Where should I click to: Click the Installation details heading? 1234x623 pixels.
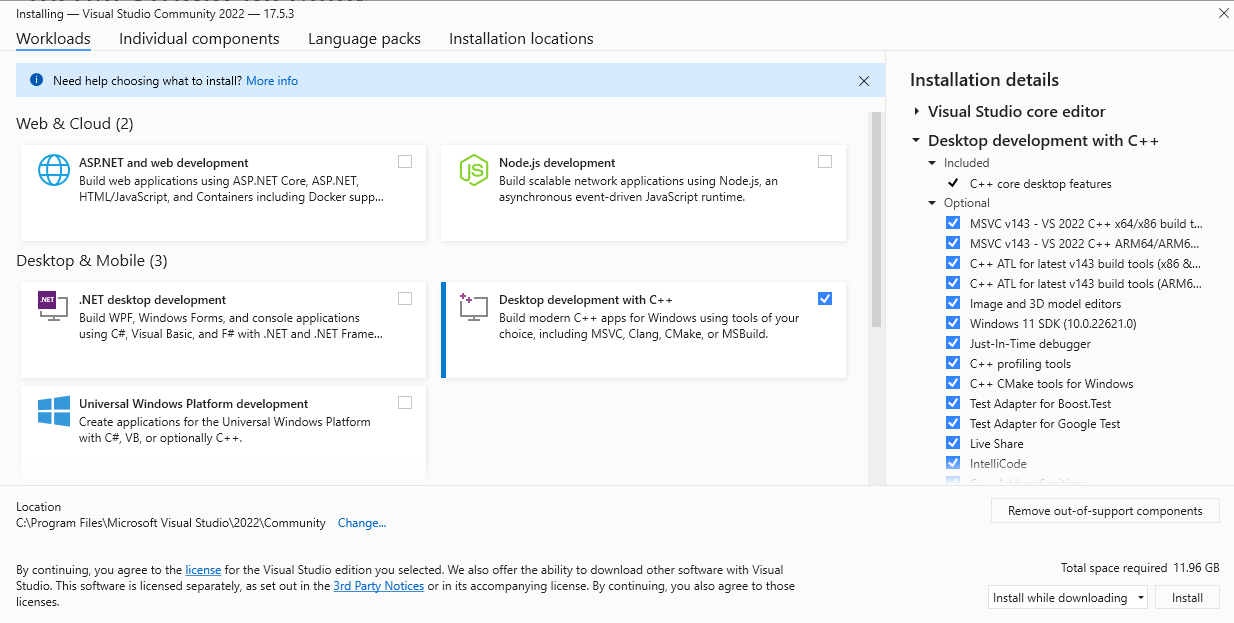coord(984,80)
